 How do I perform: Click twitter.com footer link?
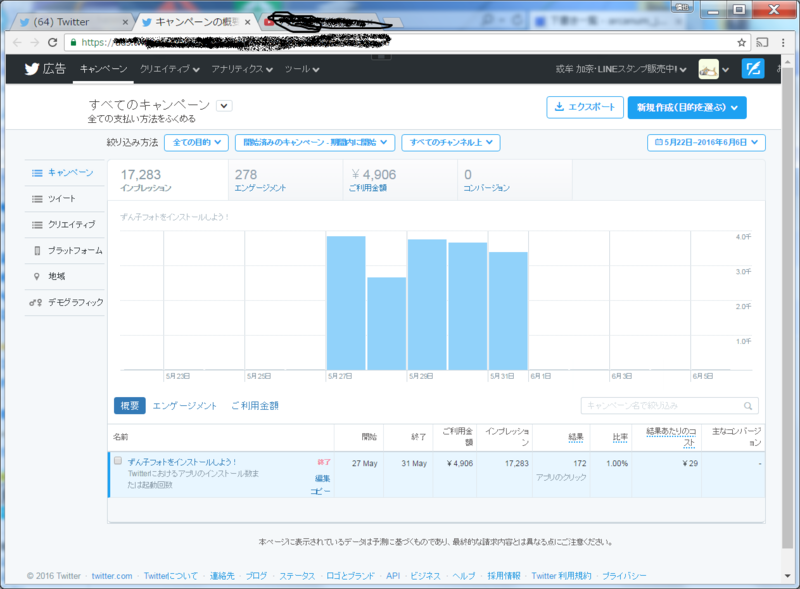(112, 576)
